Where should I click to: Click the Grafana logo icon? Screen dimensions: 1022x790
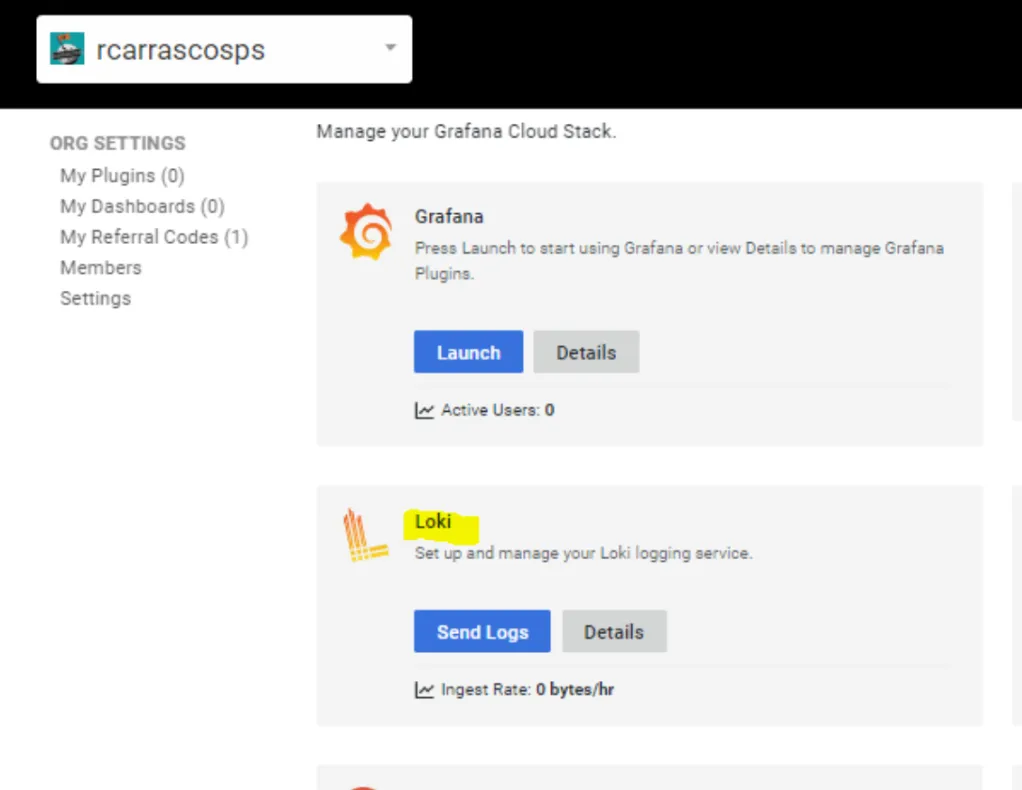click(366, 231)
